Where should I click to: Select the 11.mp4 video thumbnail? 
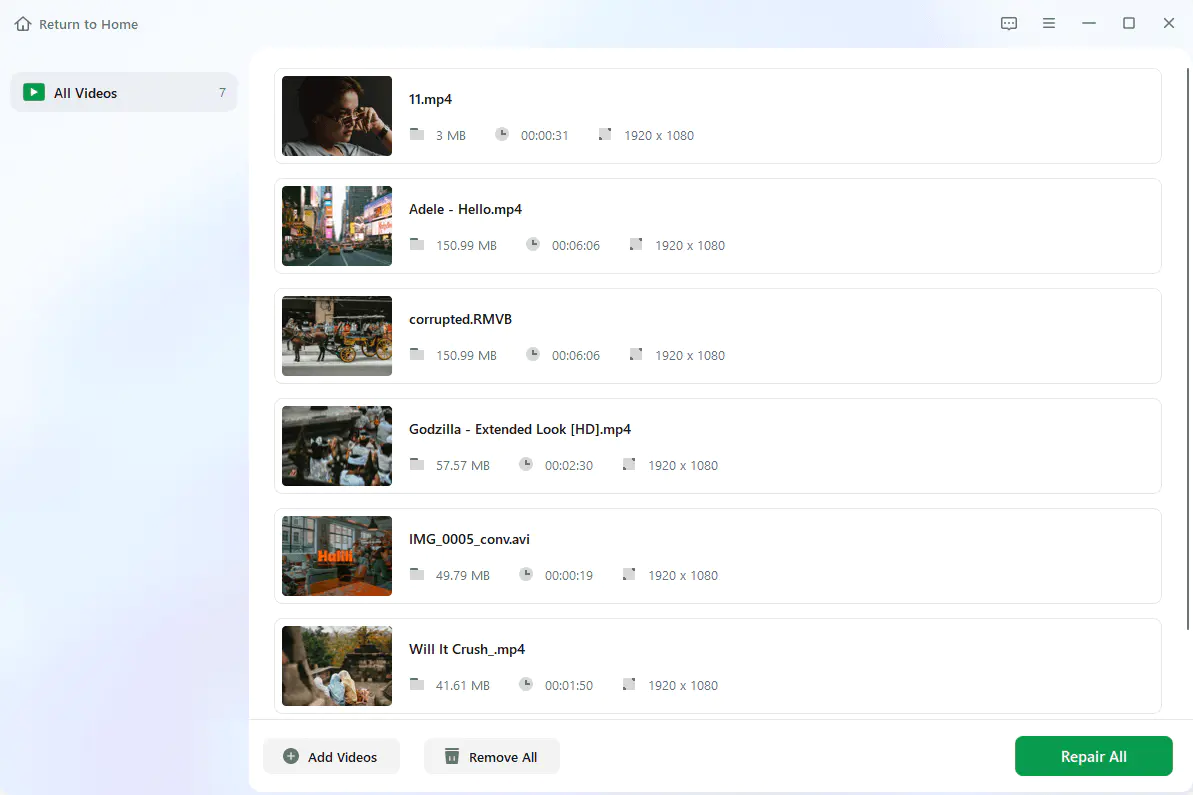pos(337,116)
